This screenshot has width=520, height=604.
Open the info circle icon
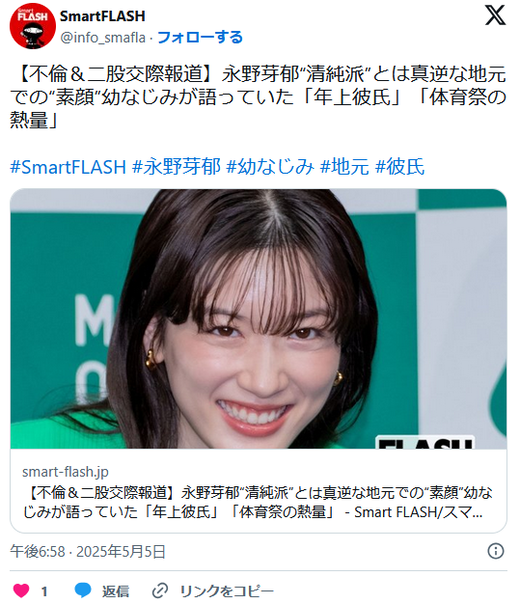(x=495, y=551)
